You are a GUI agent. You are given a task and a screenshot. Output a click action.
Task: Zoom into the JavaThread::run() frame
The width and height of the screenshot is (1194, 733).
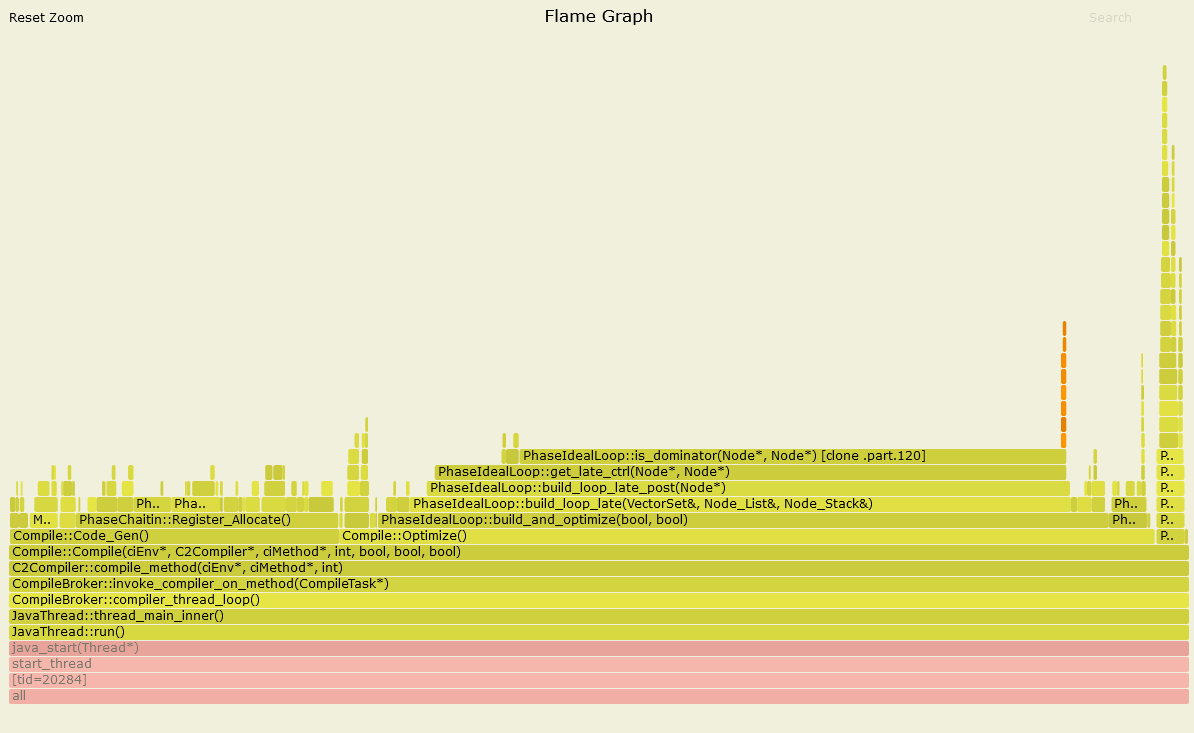598,632
